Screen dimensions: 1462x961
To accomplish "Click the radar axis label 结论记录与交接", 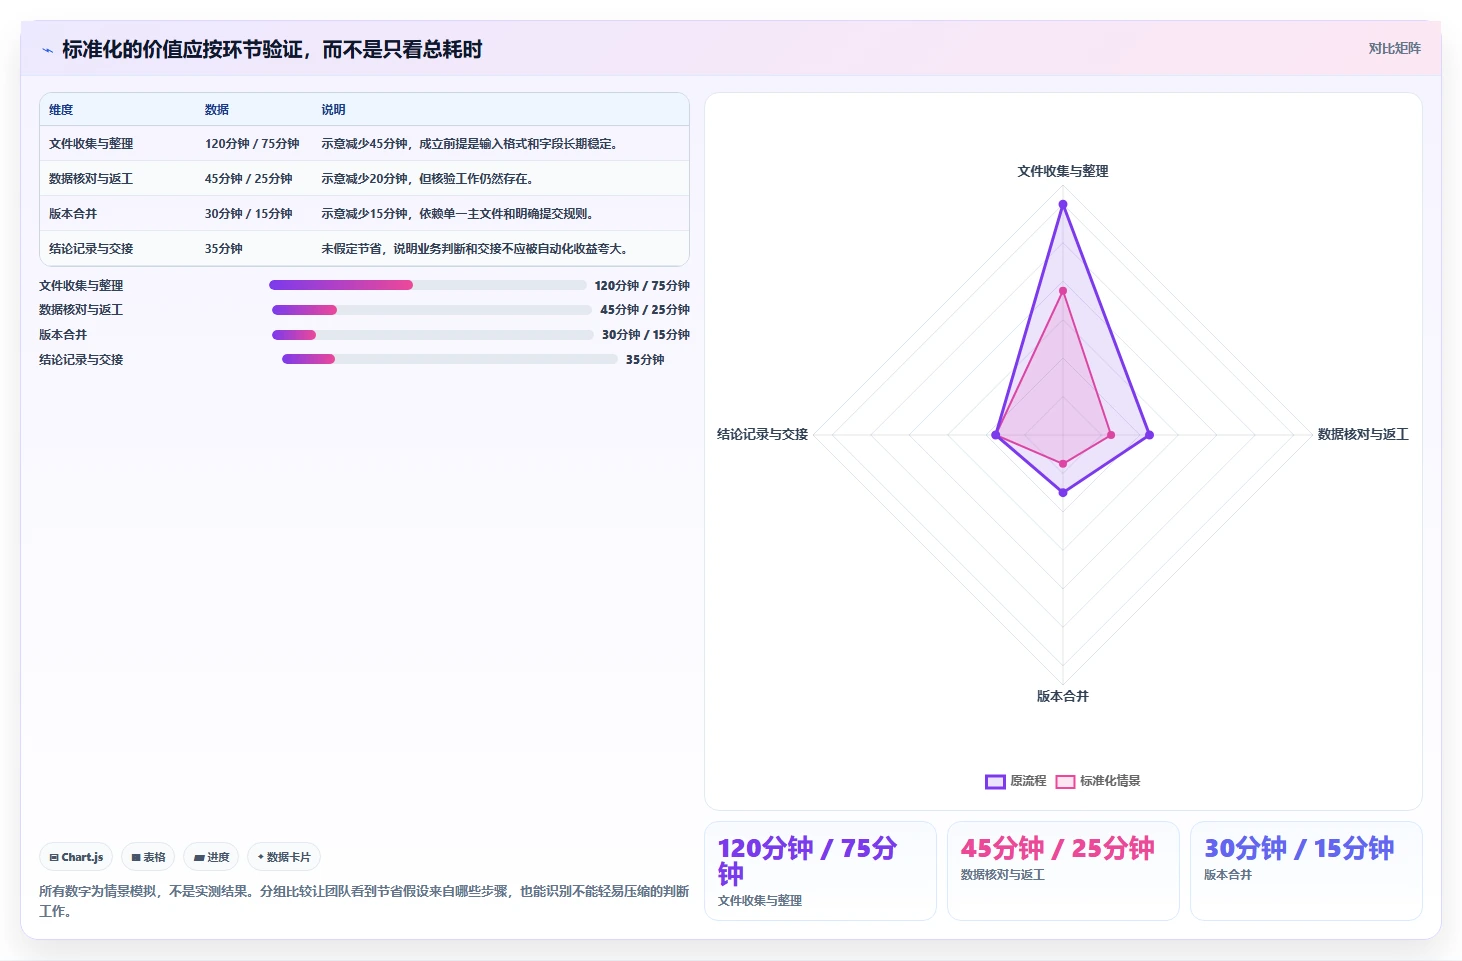I will click(x=762, y=434).
